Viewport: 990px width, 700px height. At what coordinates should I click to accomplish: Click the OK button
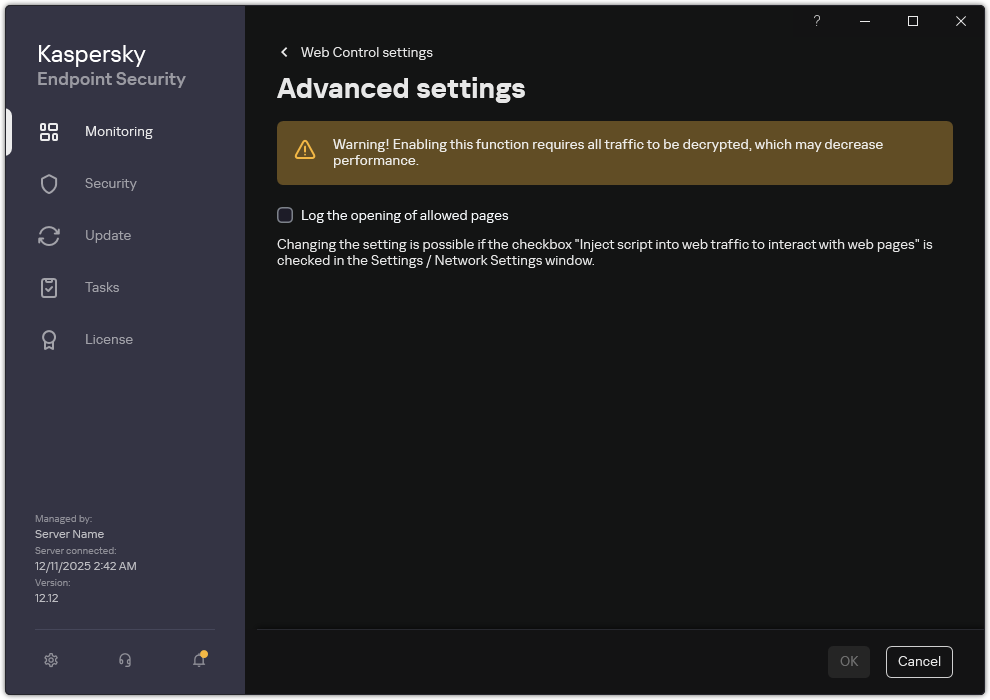point(848,661)
